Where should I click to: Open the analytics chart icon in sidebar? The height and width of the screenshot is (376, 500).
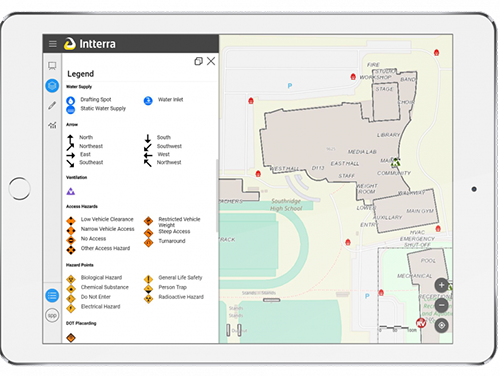coord(52,125)
